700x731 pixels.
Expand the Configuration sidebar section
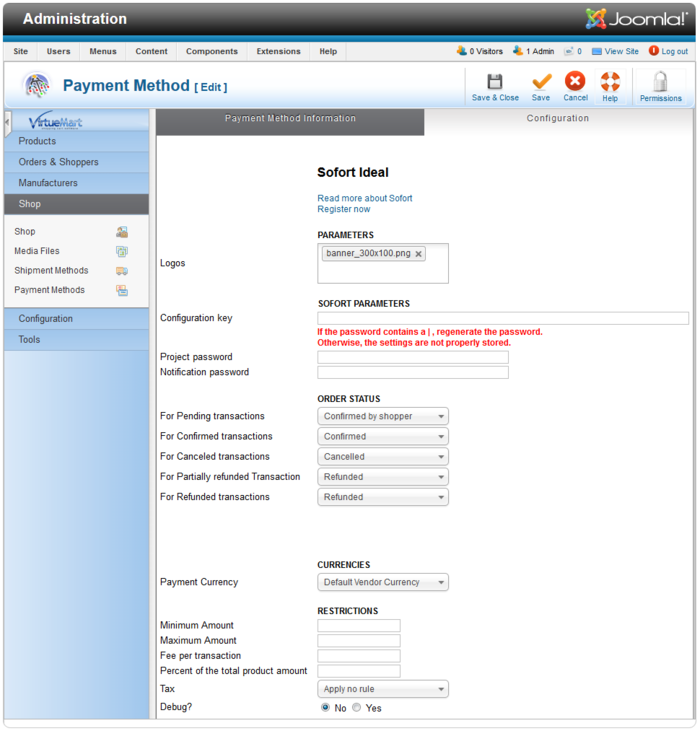(x=76, y=319)
